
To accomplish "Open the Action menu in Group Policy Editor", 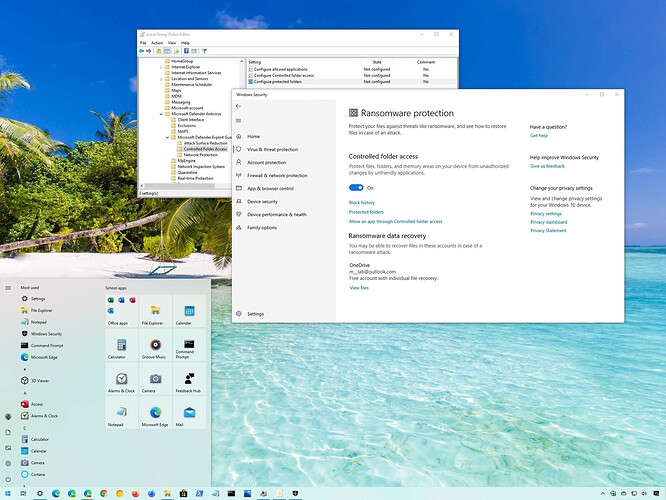I will click(x=157, y=43).
